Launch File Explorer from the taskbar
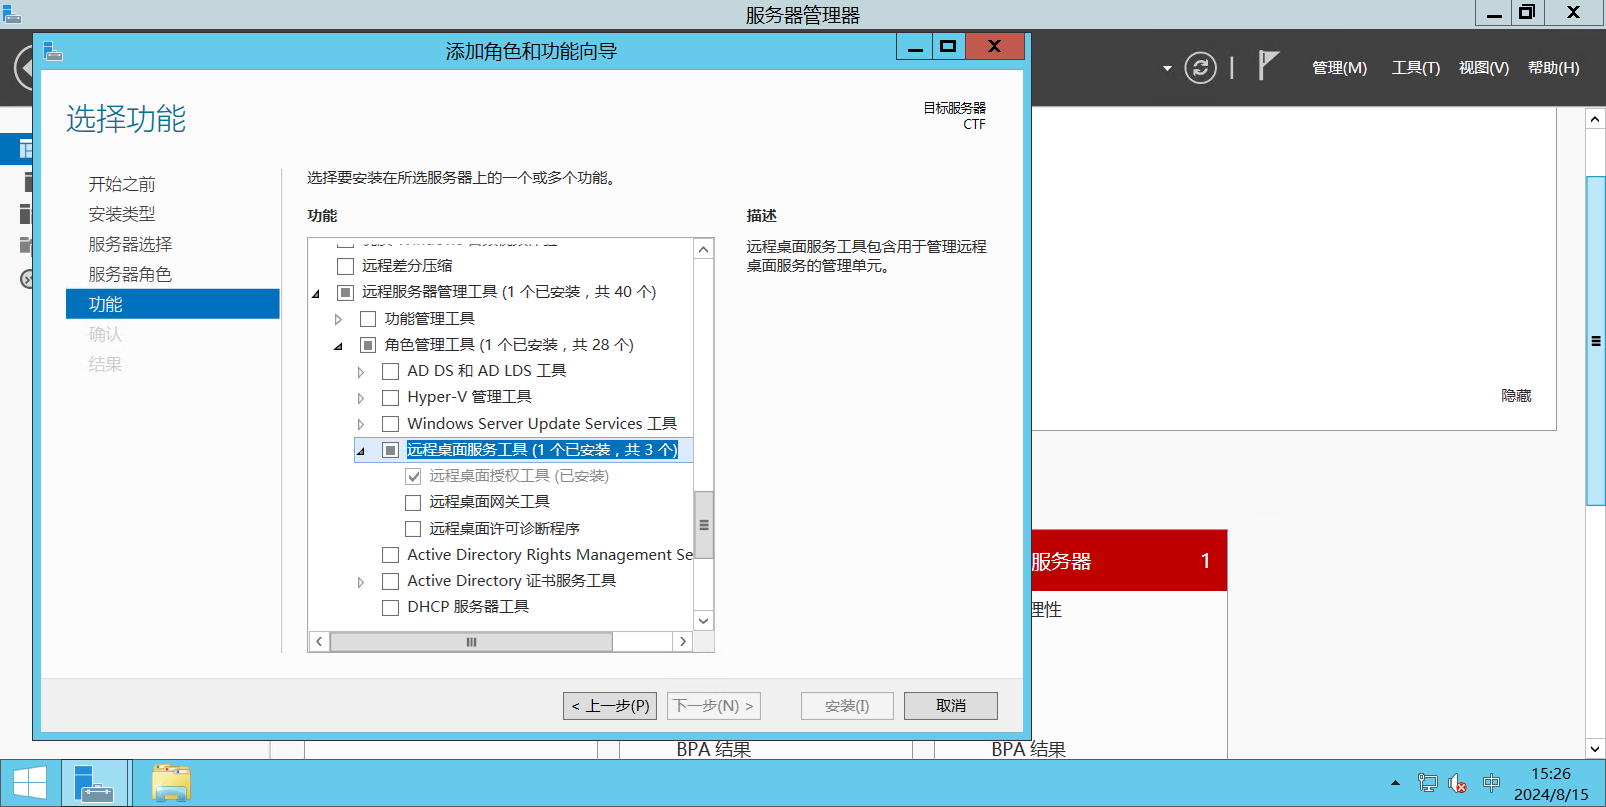The height and width of the screenshot is (807, 1606). [x=171, y=783]
